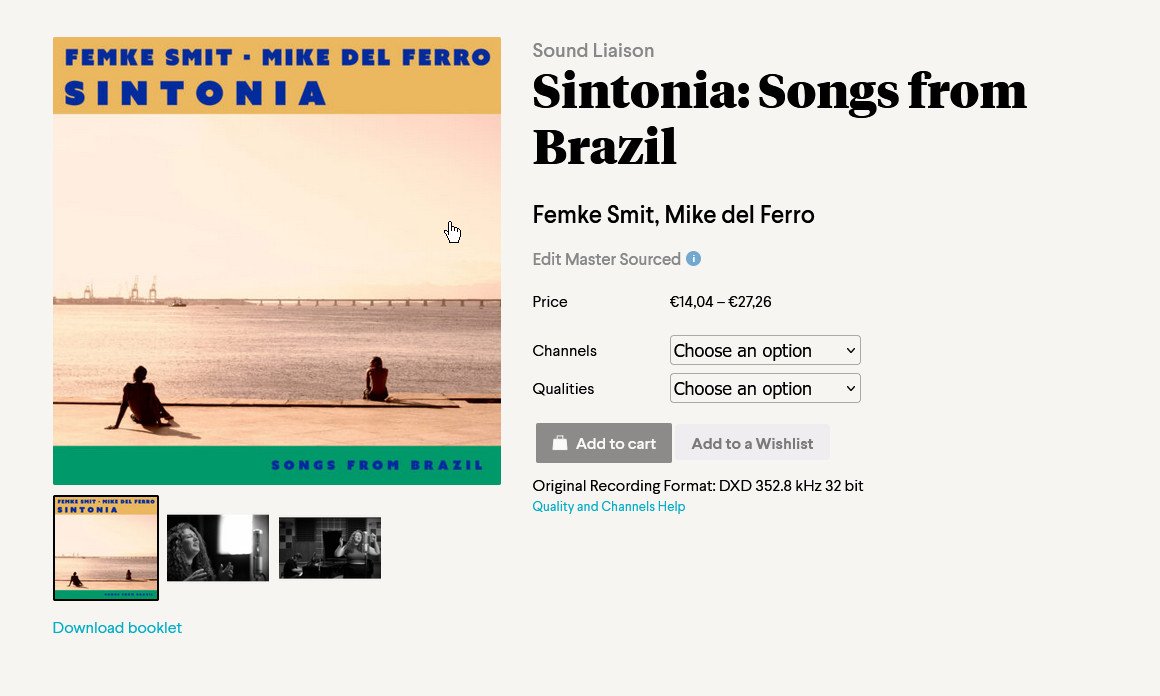Click the Add to cart button label
The image size is (1160, 696).
(616, 444)
